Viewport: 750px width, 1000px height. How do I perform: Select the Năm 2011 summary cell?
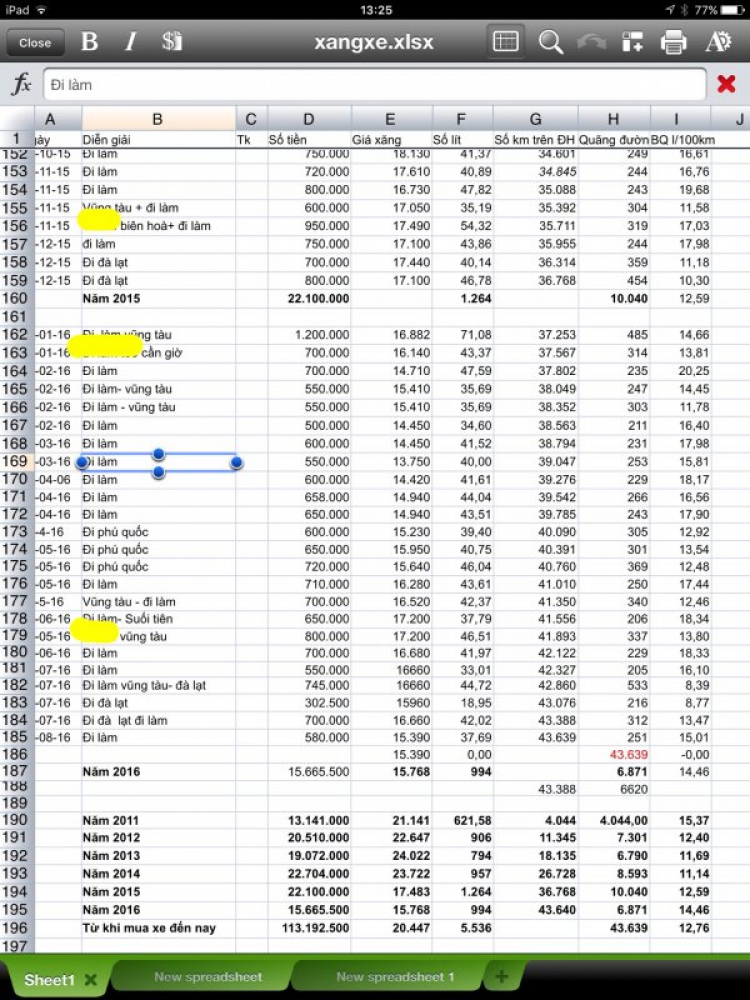[x=158, y=820]
